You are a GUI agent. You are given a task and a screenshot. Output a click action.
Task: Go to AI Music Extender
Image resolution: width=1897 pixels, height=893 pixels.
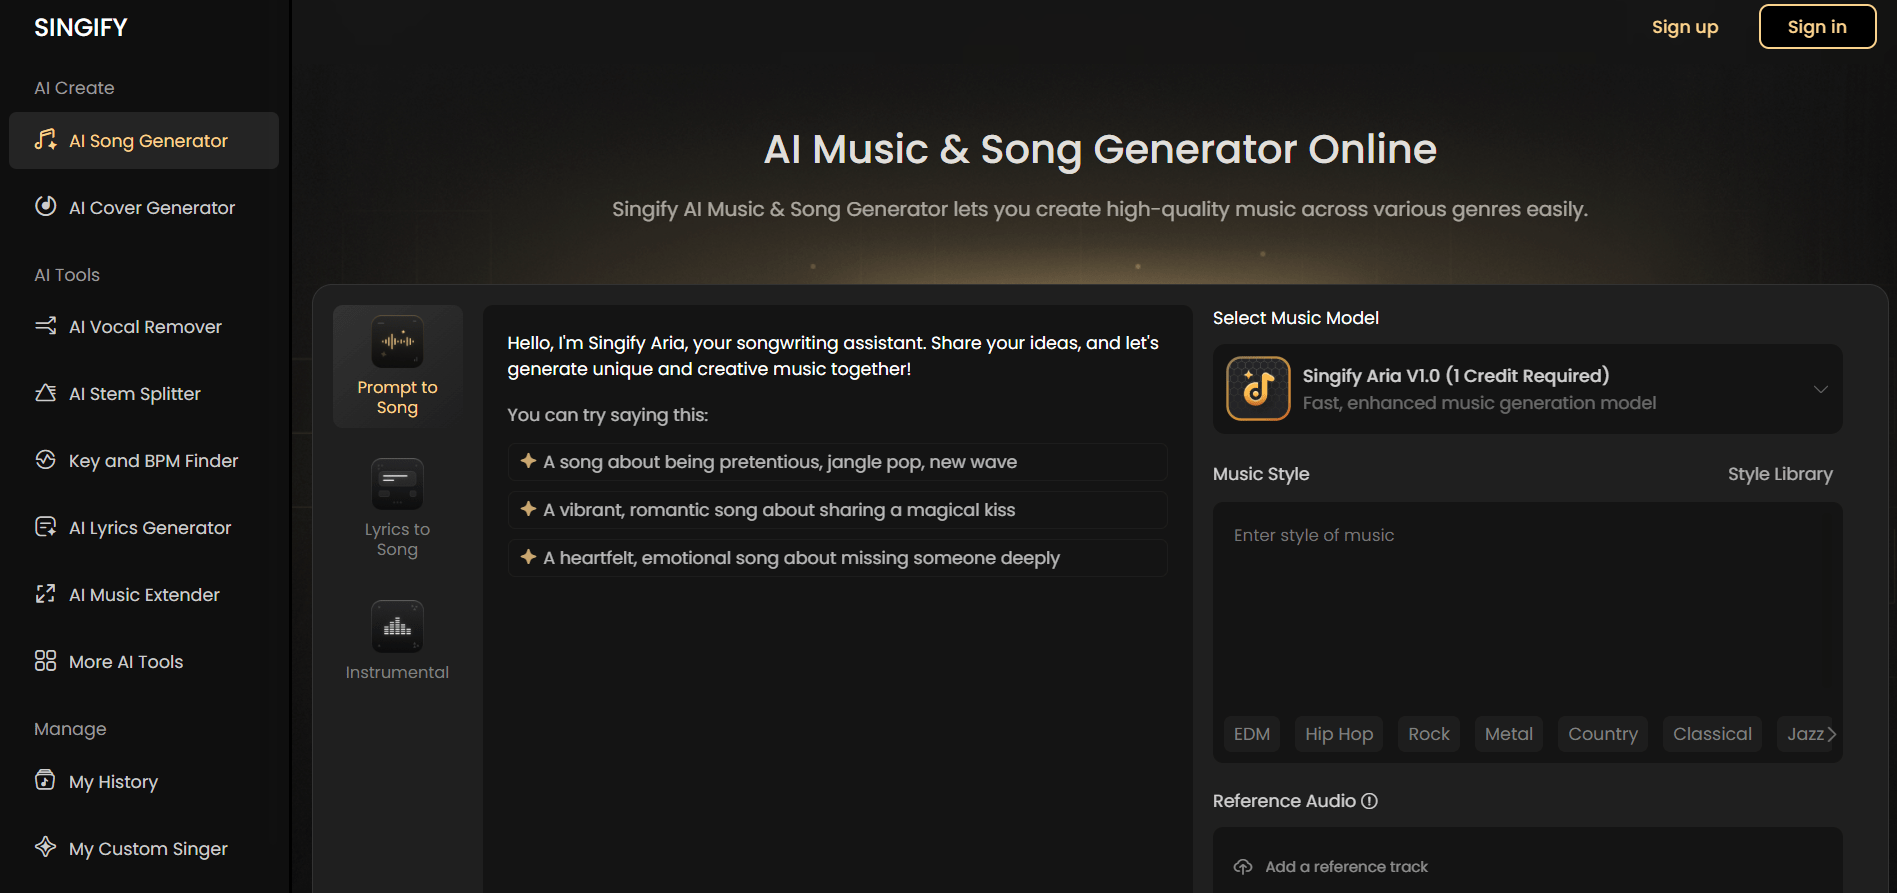[x=144, y=595]
